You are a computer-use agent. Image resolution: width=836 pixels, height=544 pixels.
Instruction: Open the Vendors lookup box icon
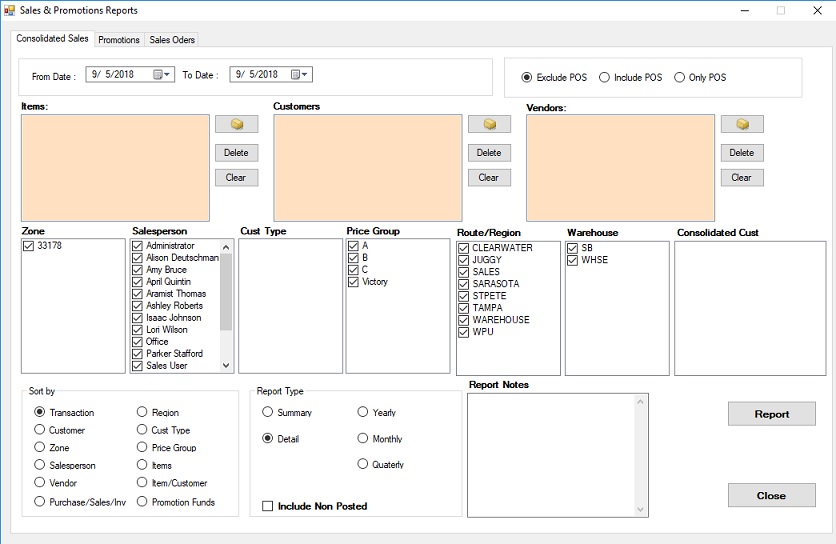tap(742, 124)
